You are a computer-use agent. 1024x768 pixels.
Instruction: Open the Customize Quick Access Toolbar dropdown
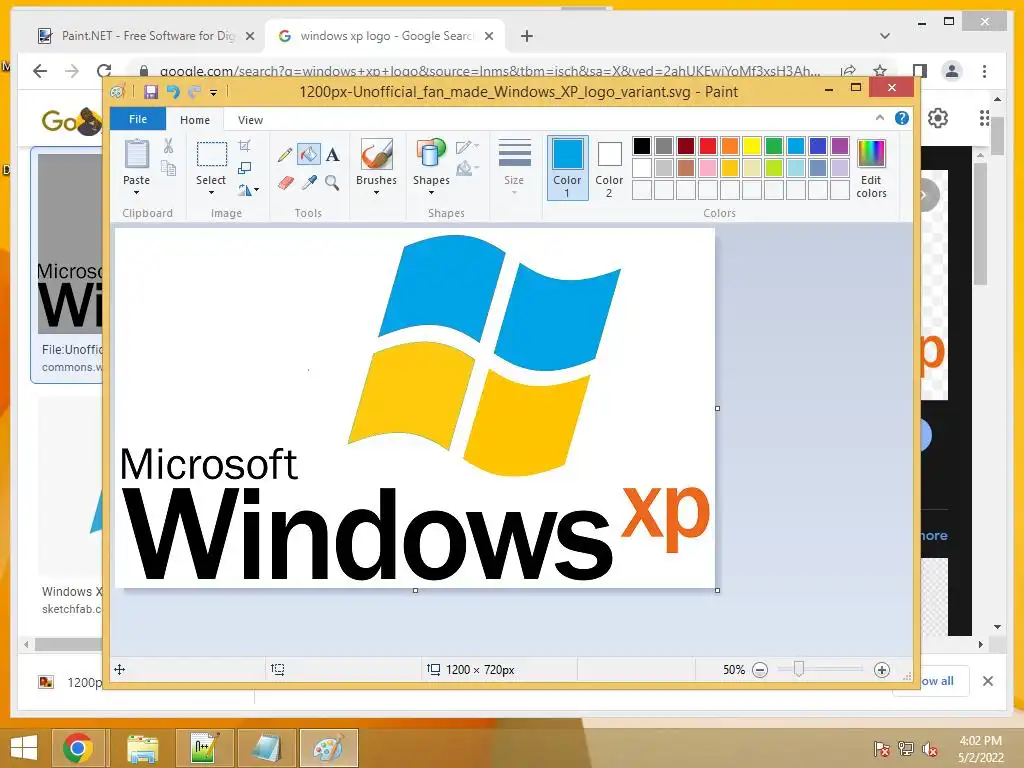214,93
